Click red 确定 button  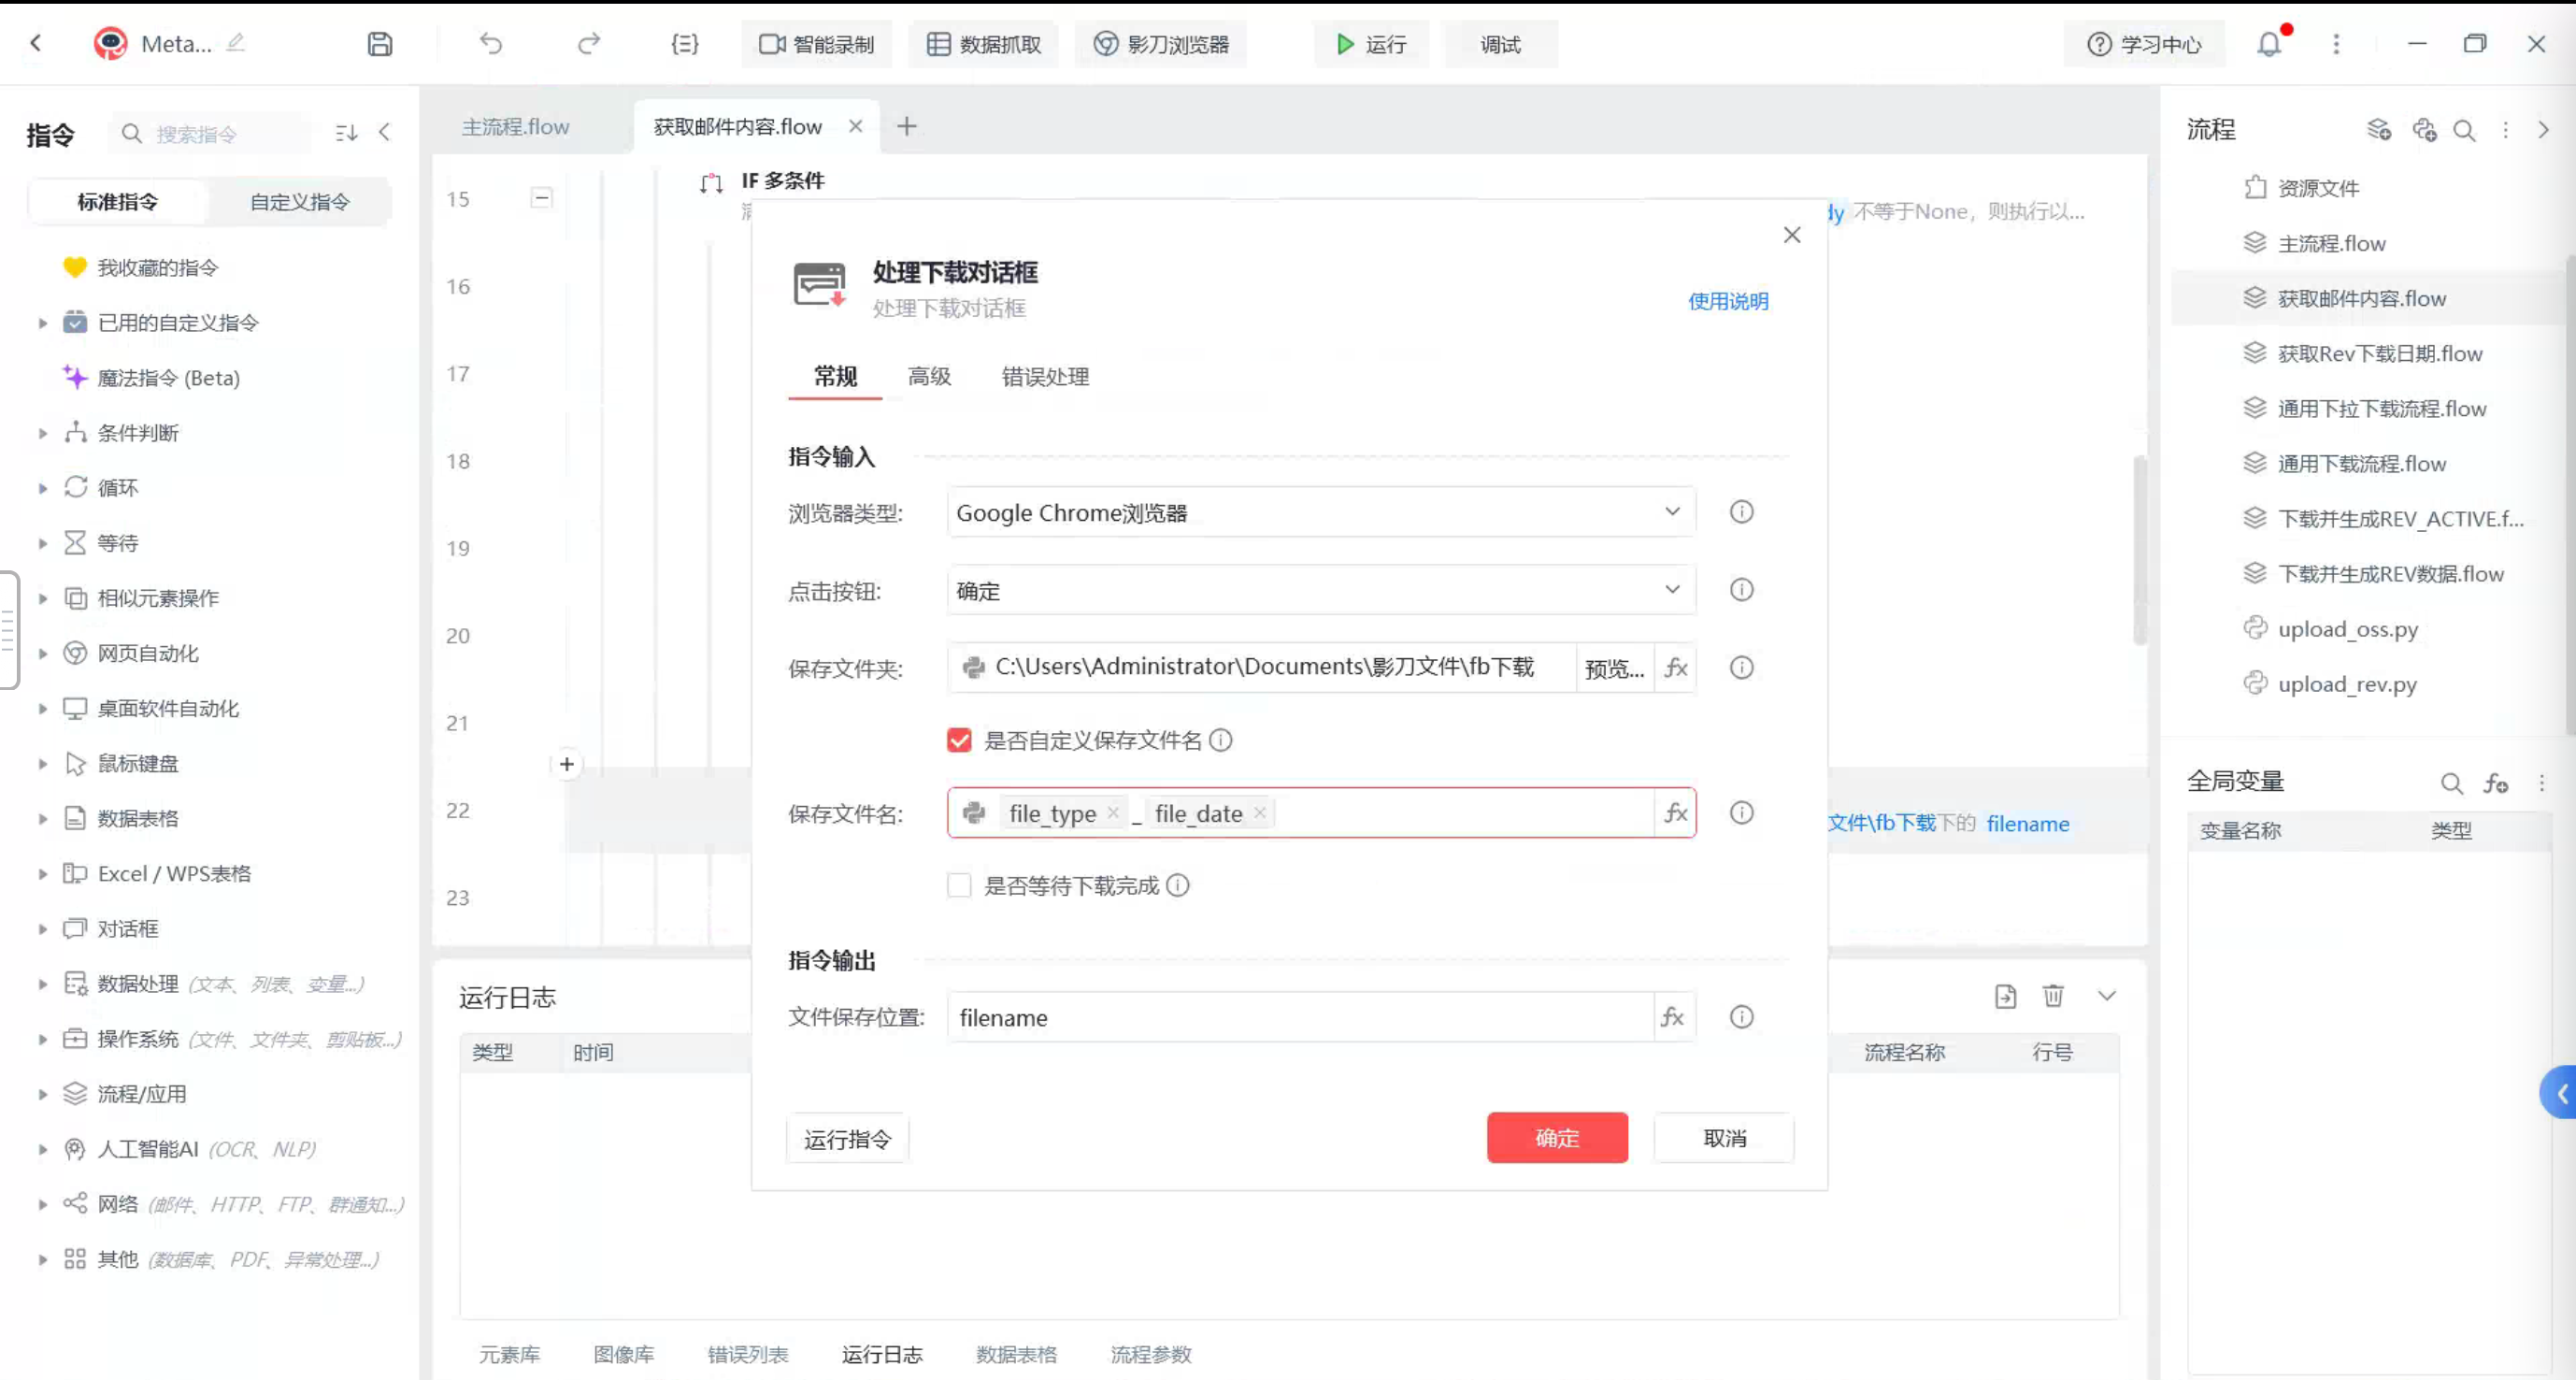(1557, 1138)
